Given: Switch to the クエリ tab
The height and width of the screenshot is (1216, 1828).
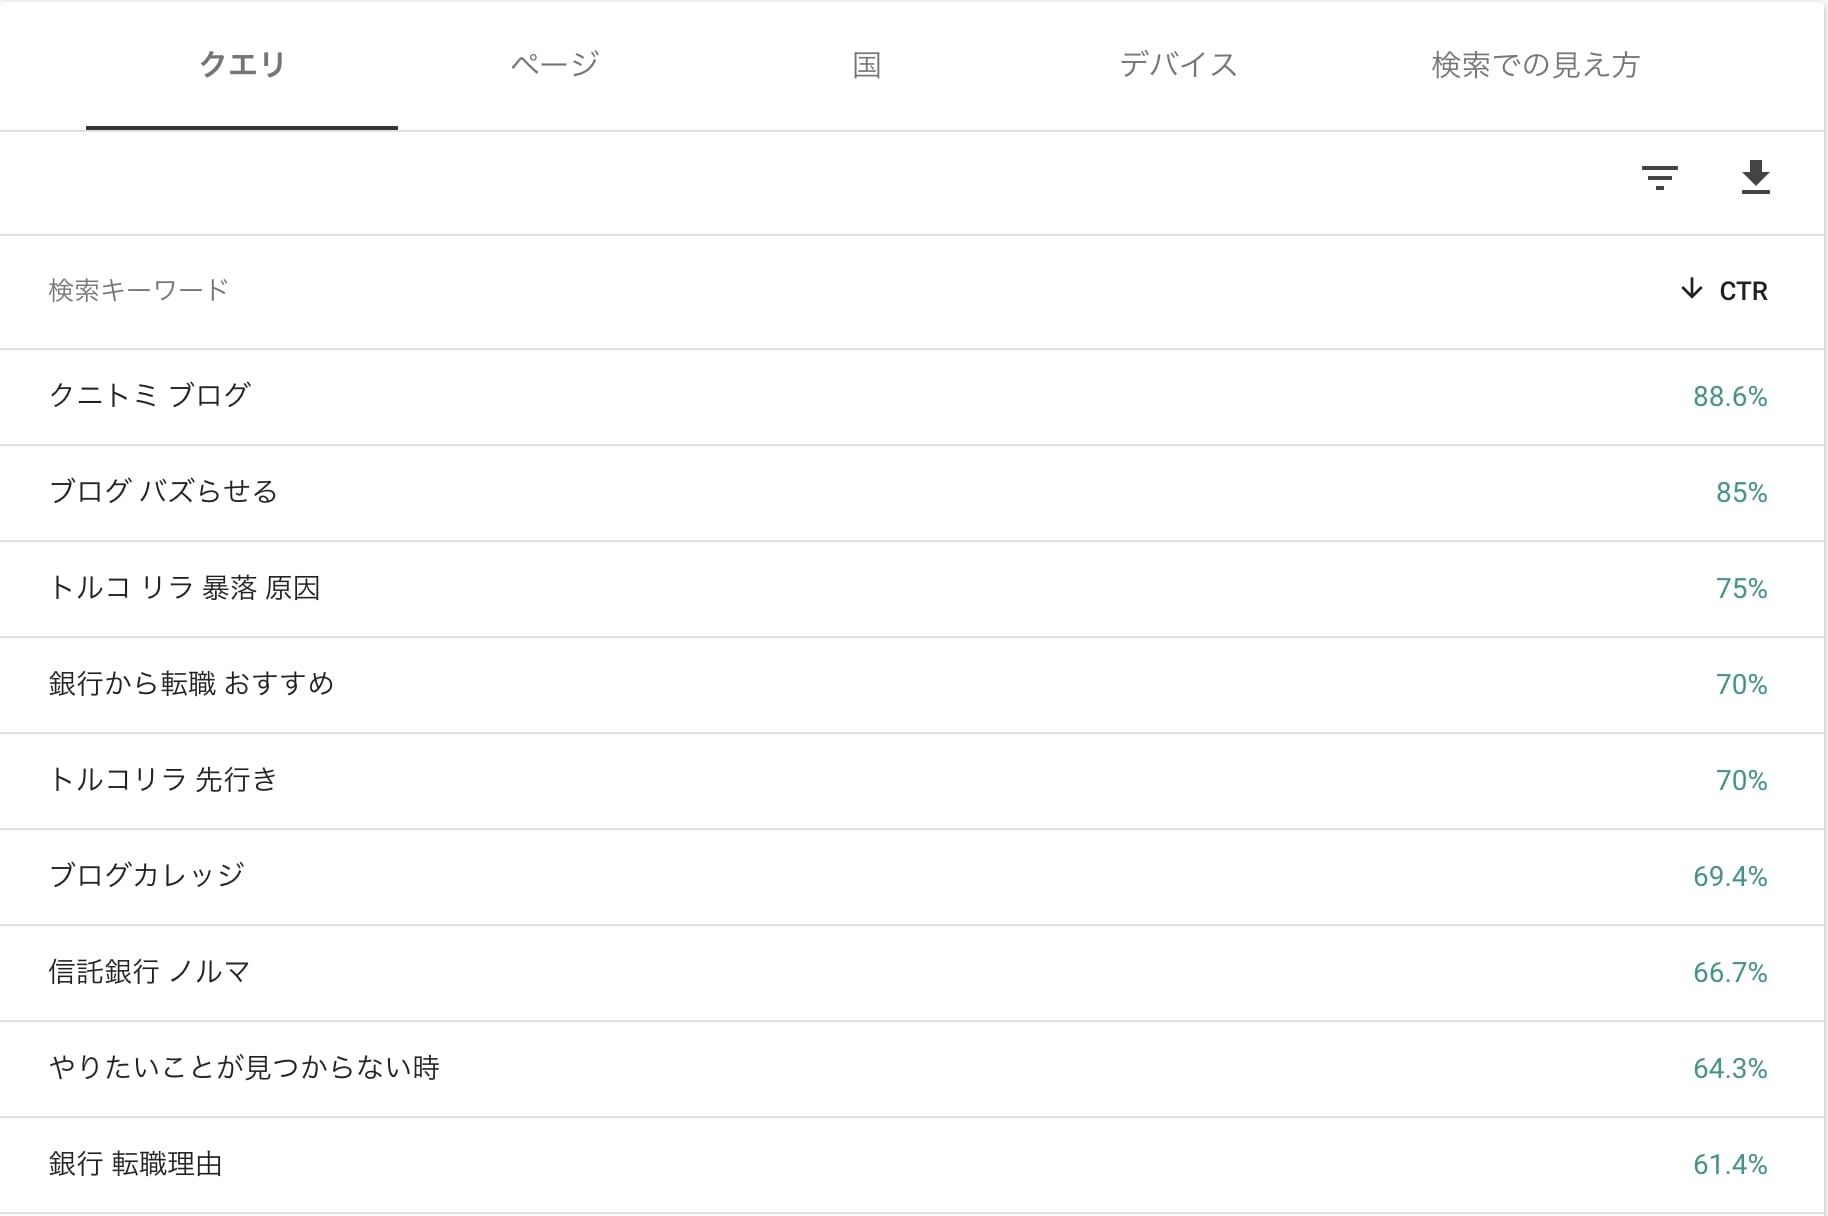Looking at the screenshot, I should 242,65.
